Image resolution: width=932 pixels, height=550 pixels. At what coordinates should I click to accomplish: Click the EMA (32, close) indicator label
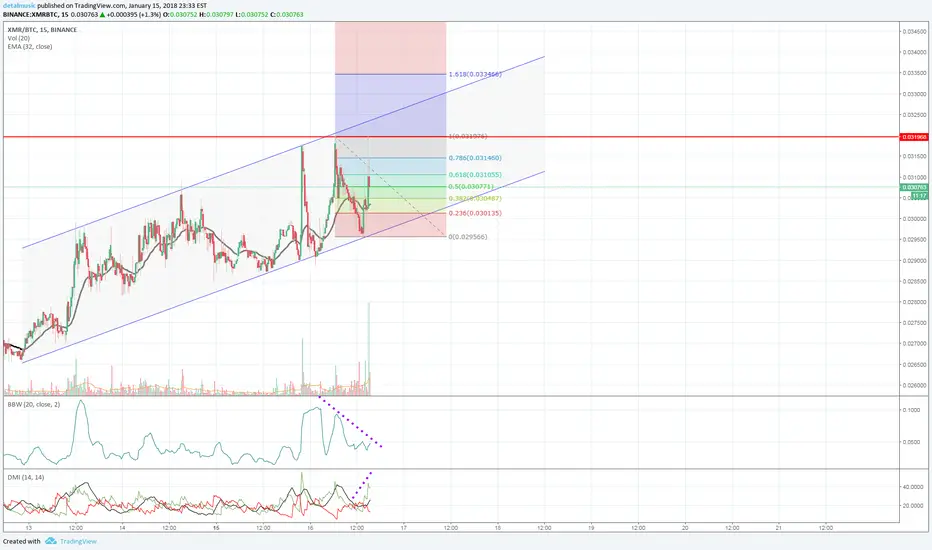click(x=30, y=46)
